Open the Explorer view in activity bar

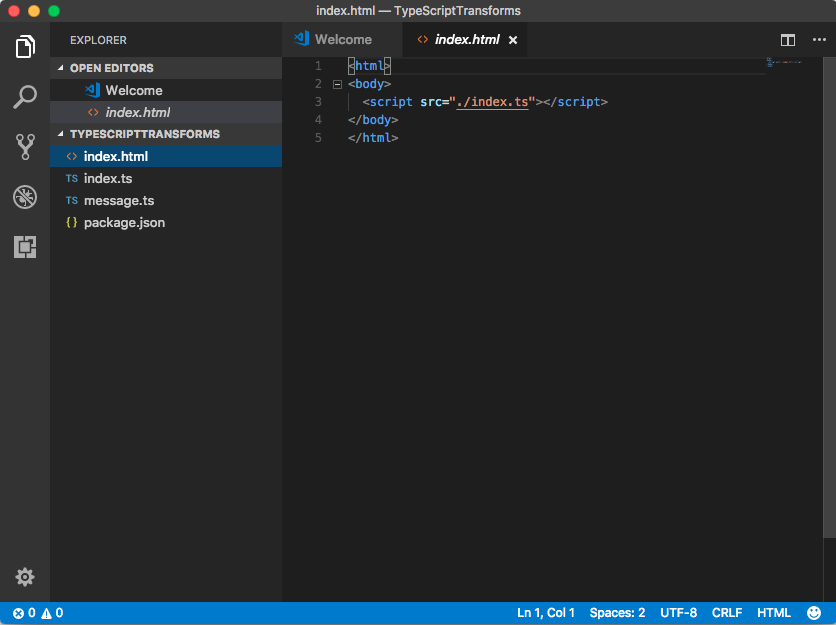(x=25, y=46)
